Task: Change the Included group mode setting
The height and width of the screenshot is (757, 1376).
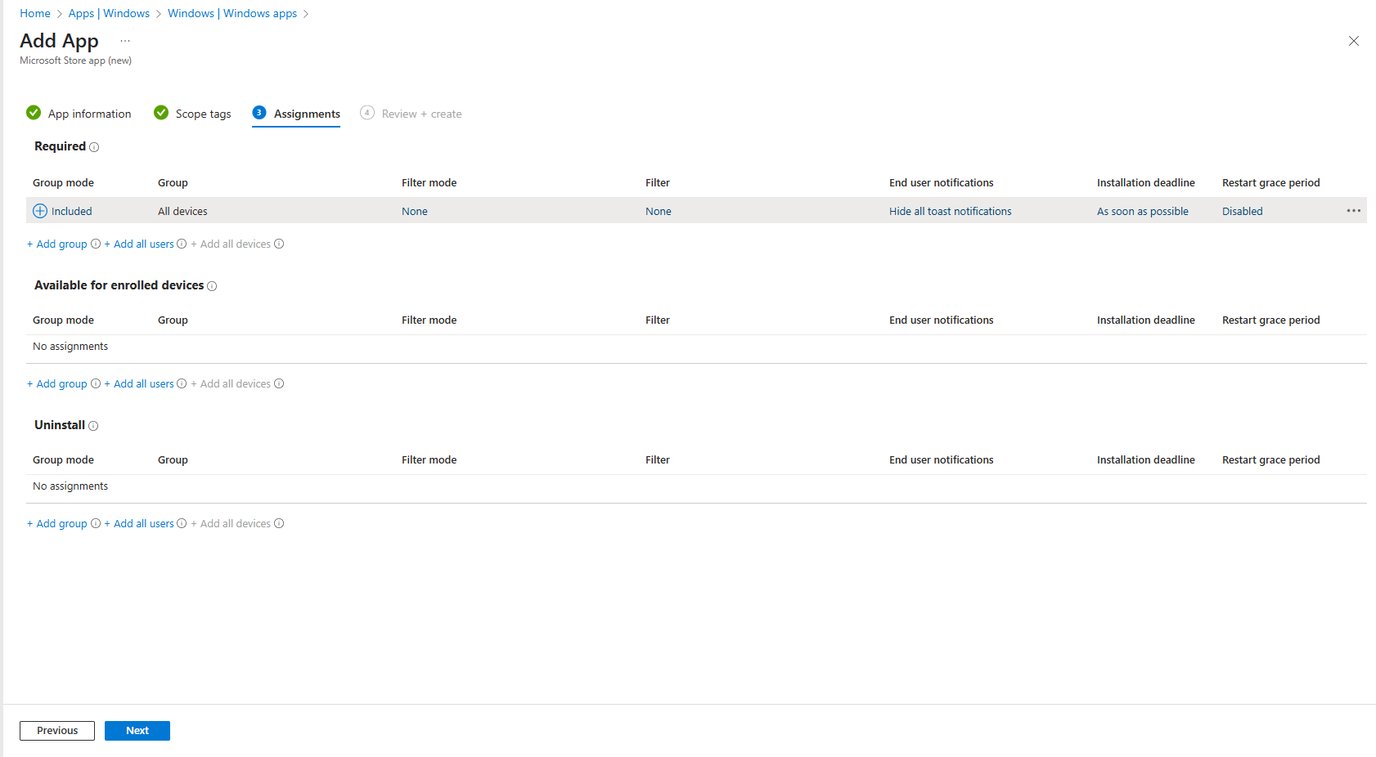Action: (70, 211)
